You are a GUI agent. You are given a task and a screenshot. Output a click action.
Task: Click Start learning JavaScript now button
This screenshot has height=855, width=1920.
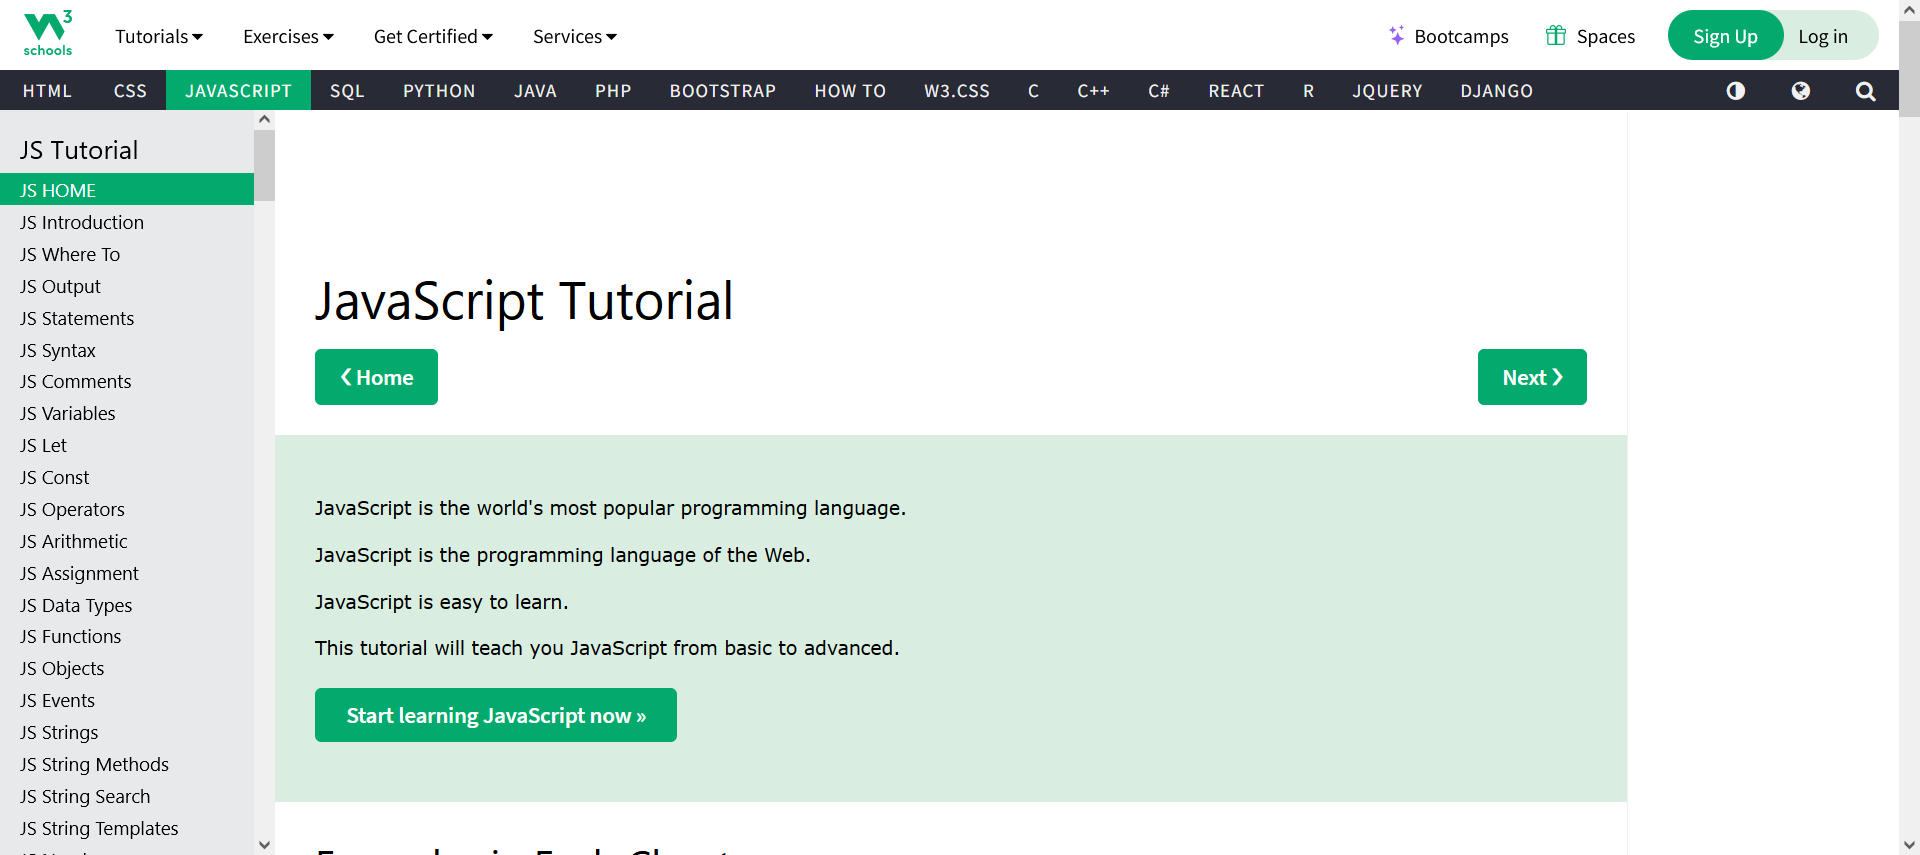coord(496,715)
